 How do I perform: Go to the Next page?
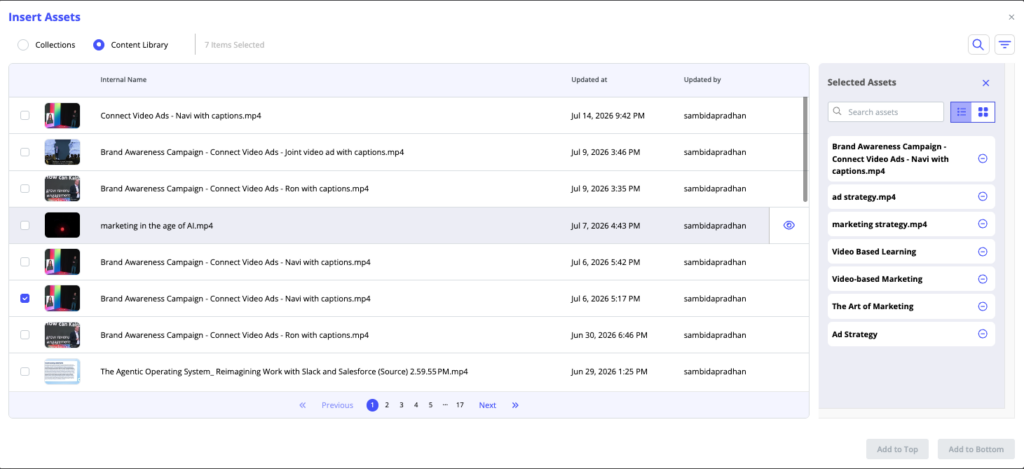pyautogui.click(x=487, y=405)
